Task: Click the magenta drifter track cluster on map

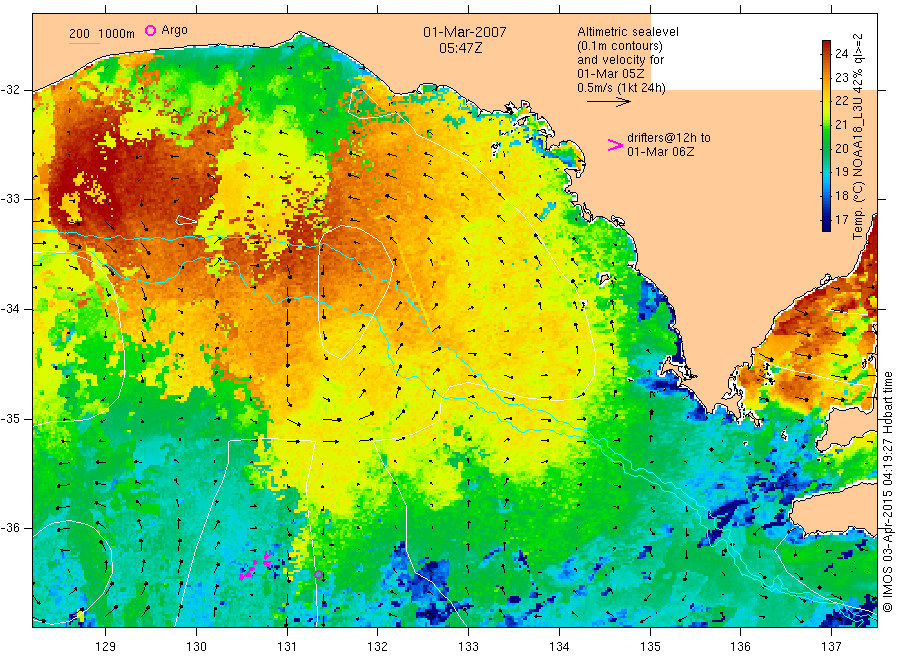Action: [255, 566]
